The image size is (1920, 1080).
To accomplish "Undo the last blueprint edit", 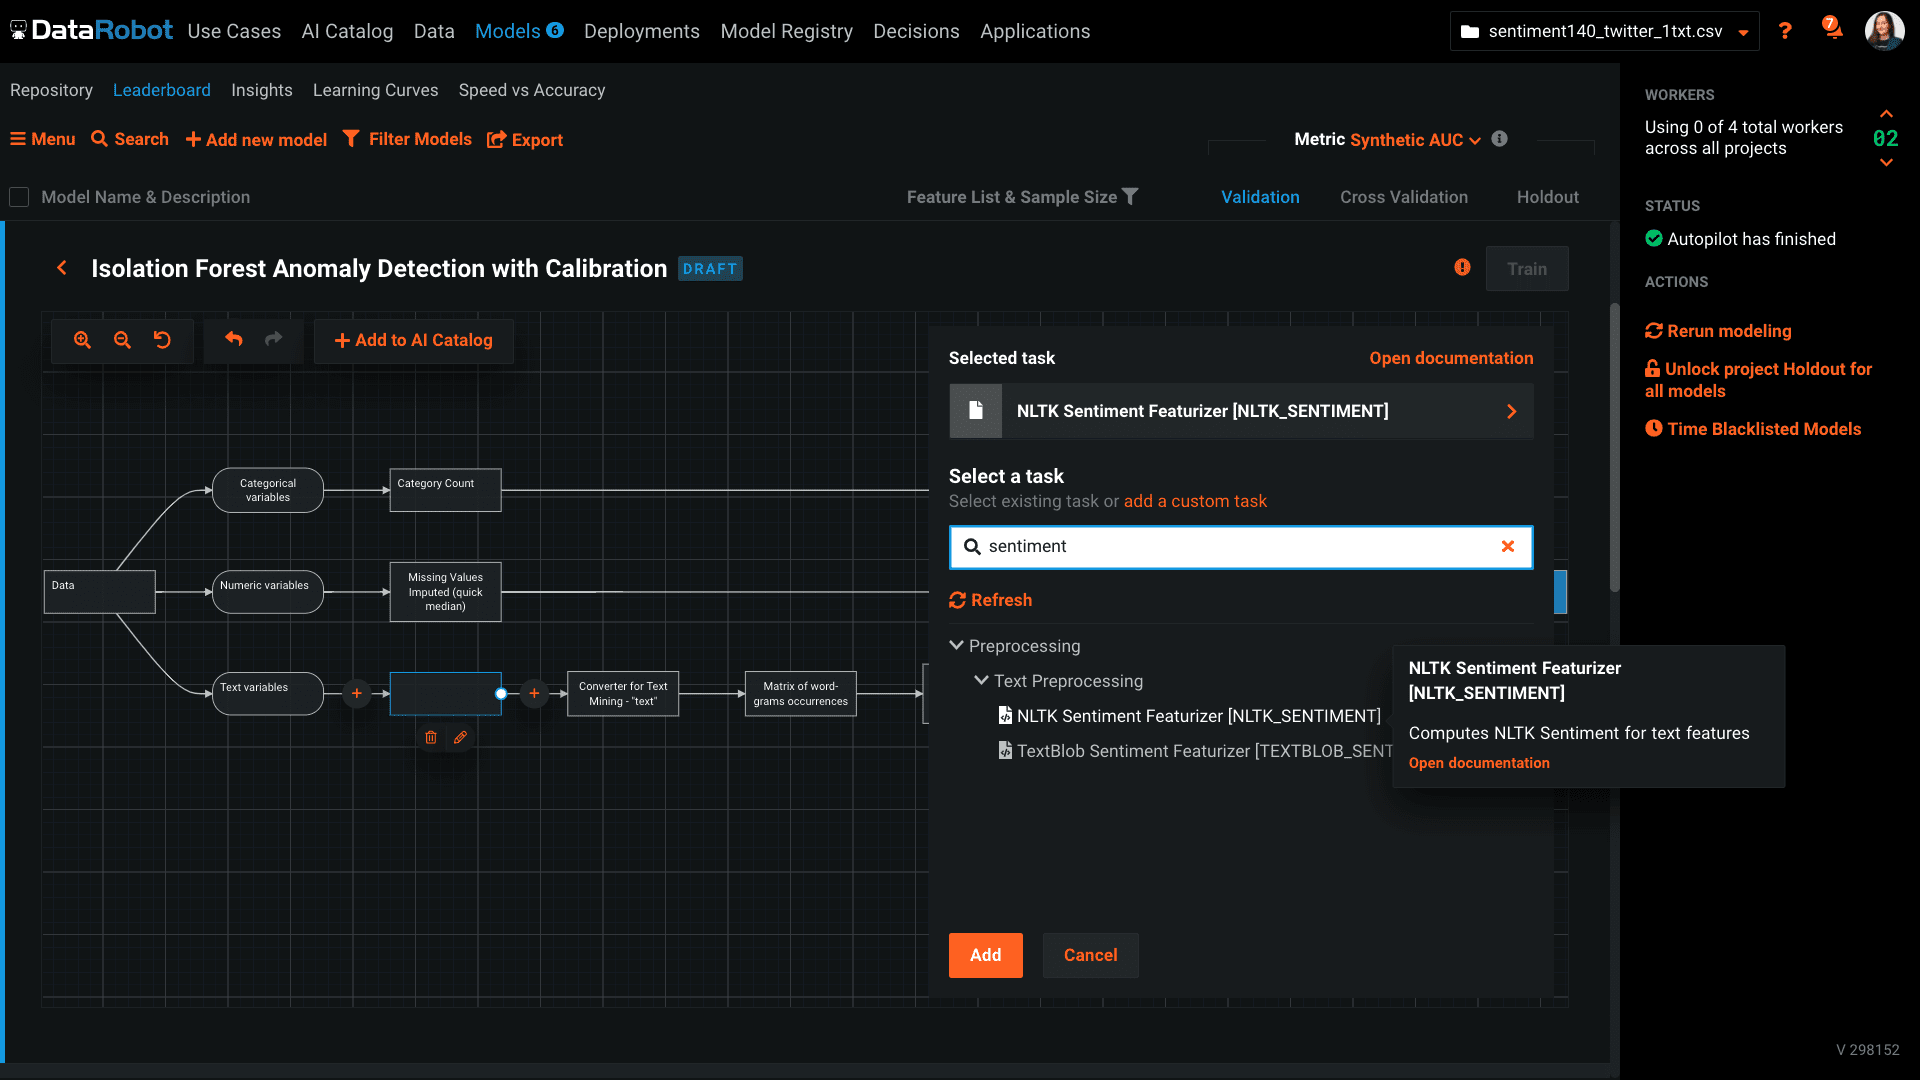I will [234, 340].
